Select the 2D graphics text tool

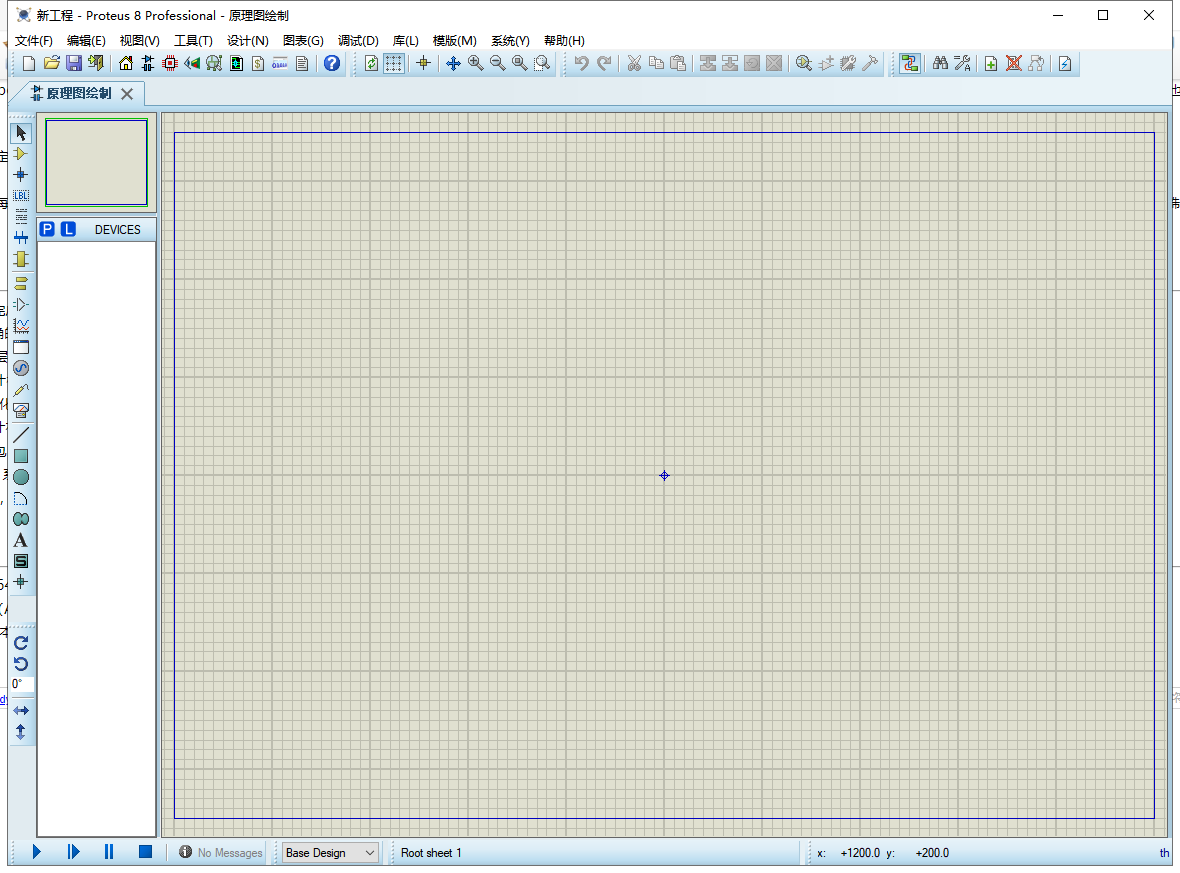point(21,540)
